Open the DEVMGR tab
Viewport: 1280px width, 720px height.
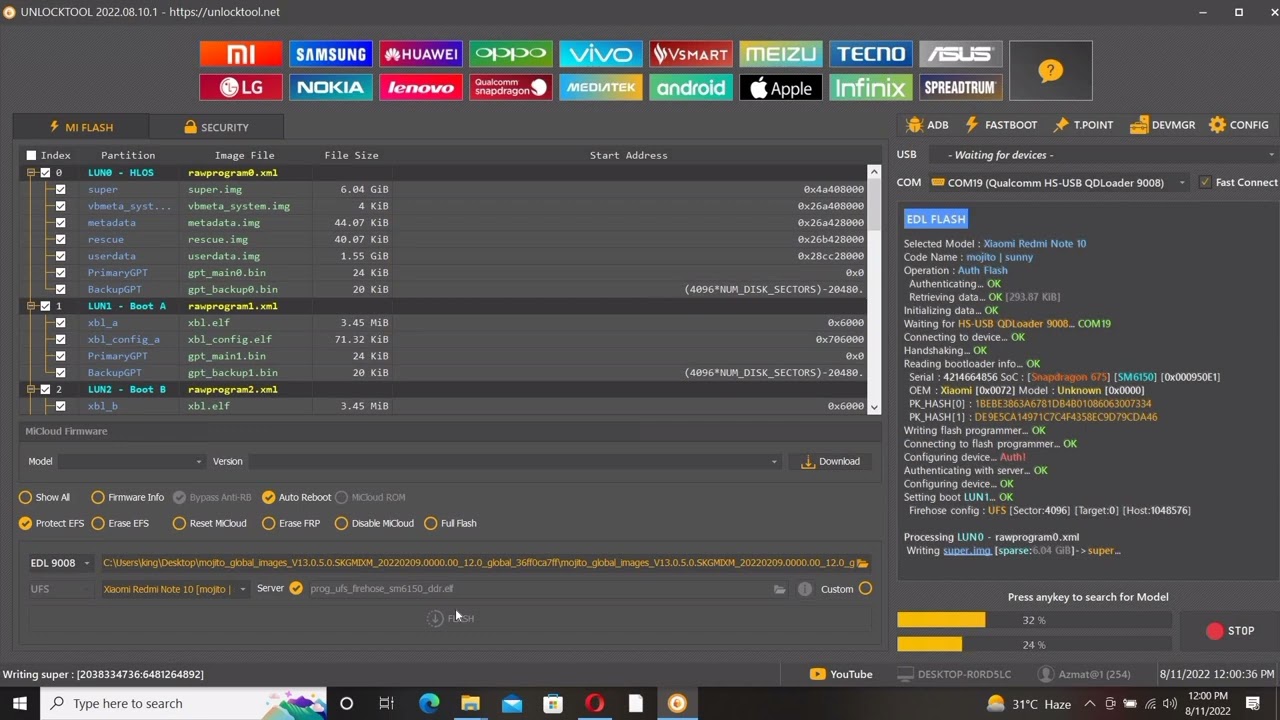tap(1163, 125)
